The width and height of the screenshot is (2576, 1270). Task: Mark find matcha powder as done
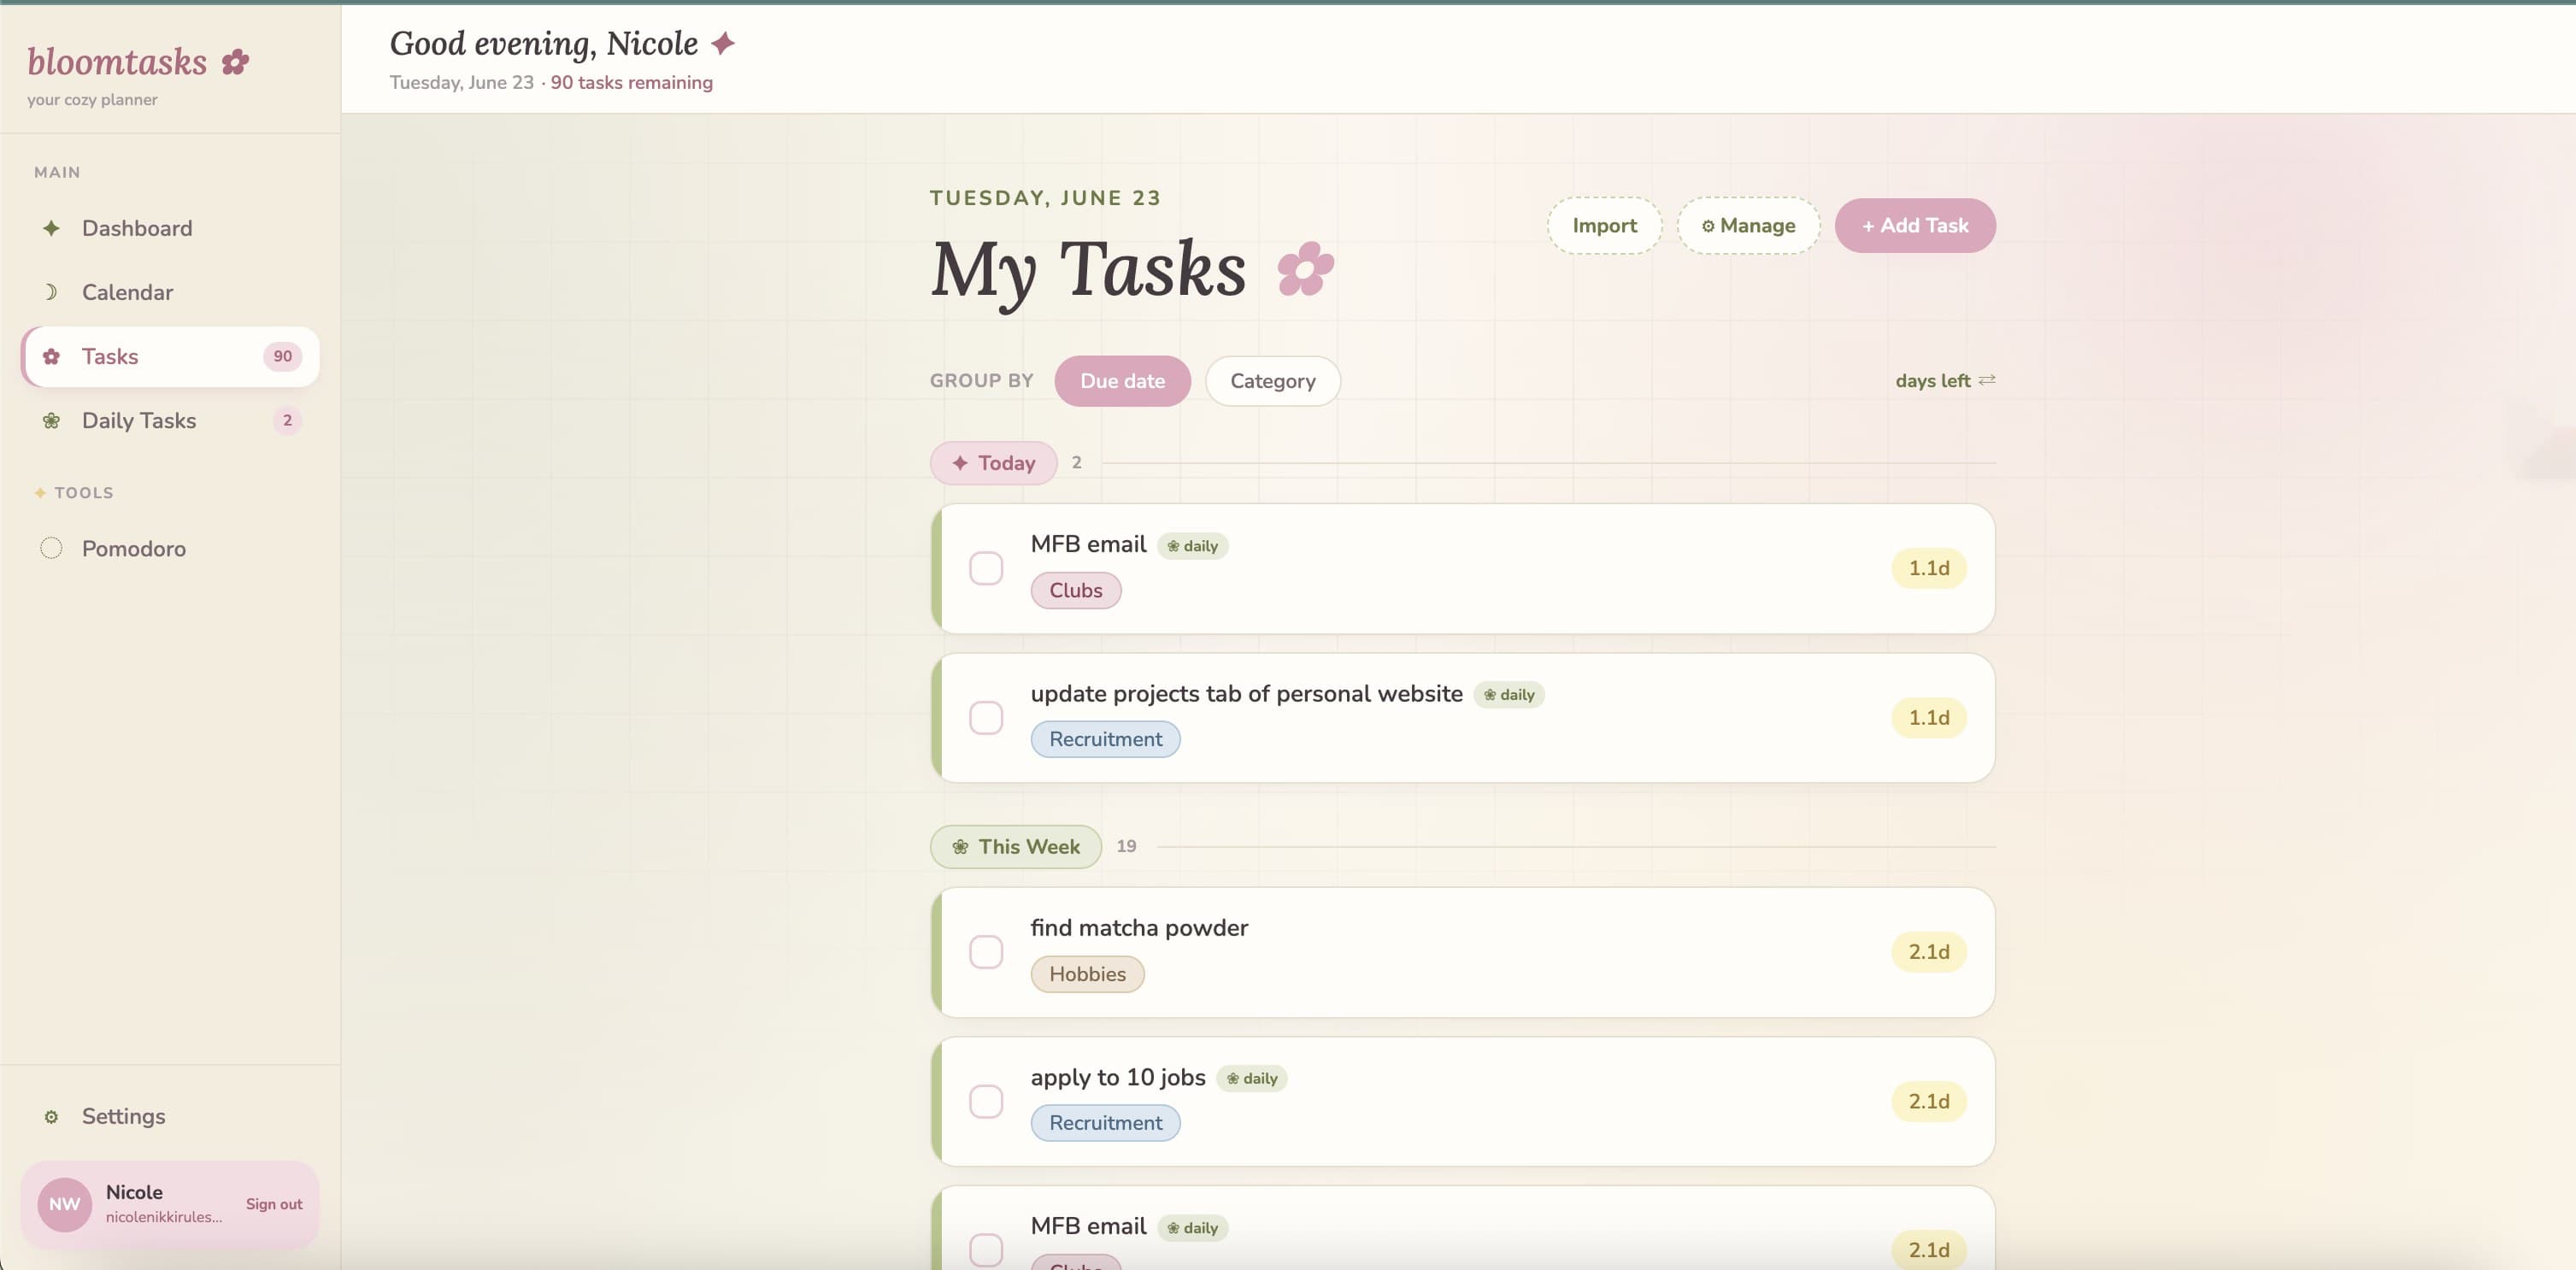tap(986, 952)
